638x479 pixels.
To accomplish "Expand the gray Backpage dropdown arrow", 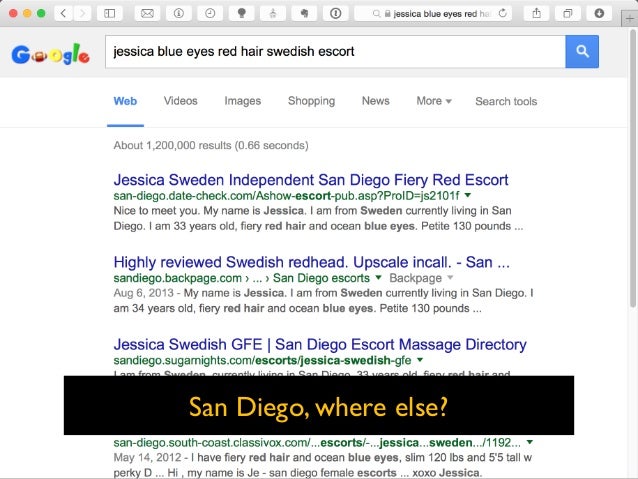I will 450,278.
